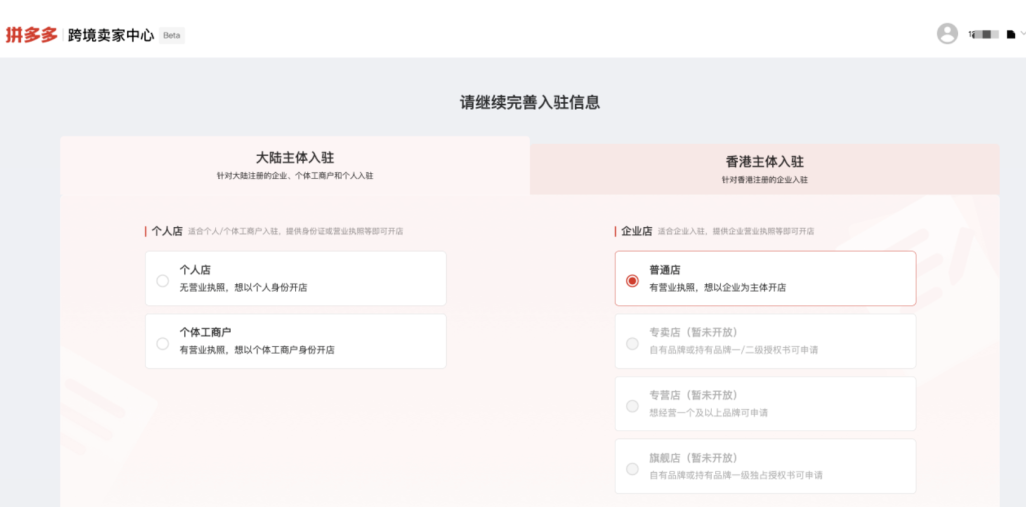The width and height of the screenshot is (1026, 507).
Task: Select the 普通店 radio button
Action: (632, 281)
